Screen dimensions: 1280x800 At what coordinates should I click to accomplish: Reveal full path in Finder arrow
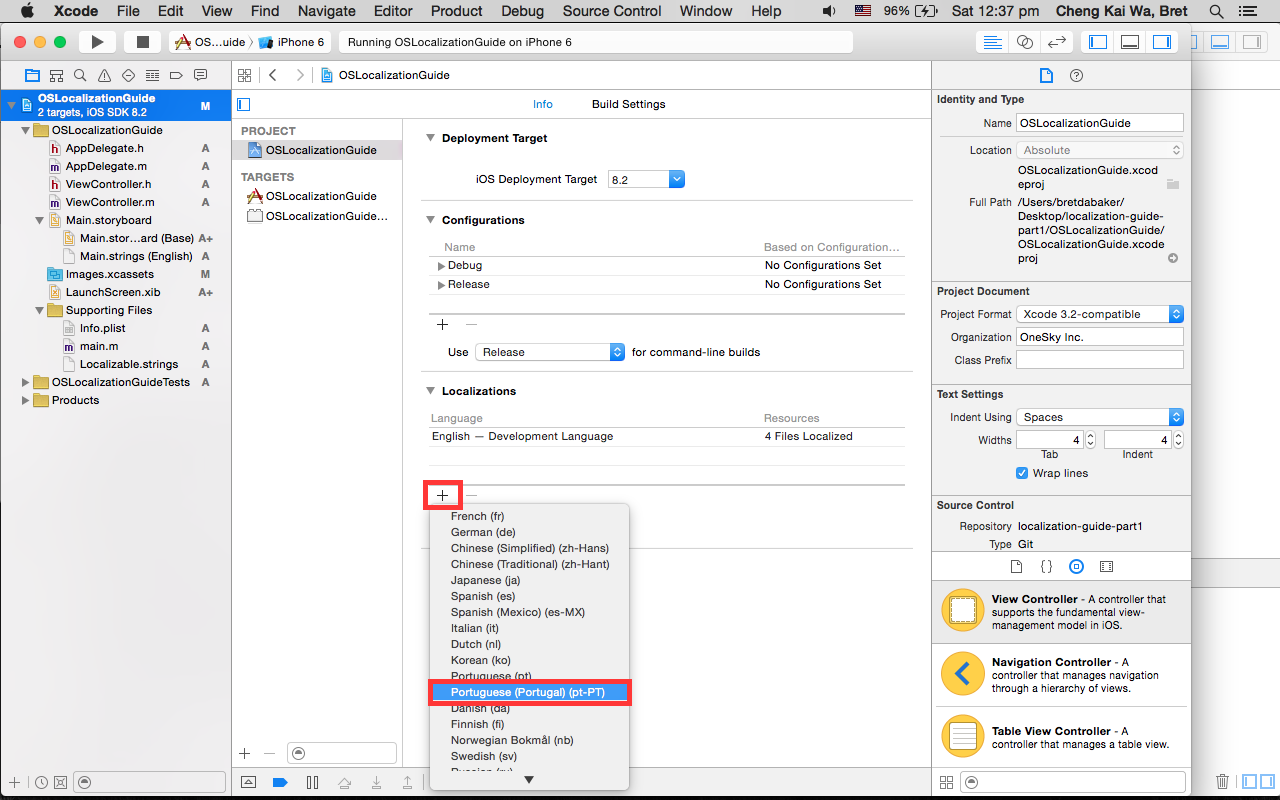[1173, 258]
